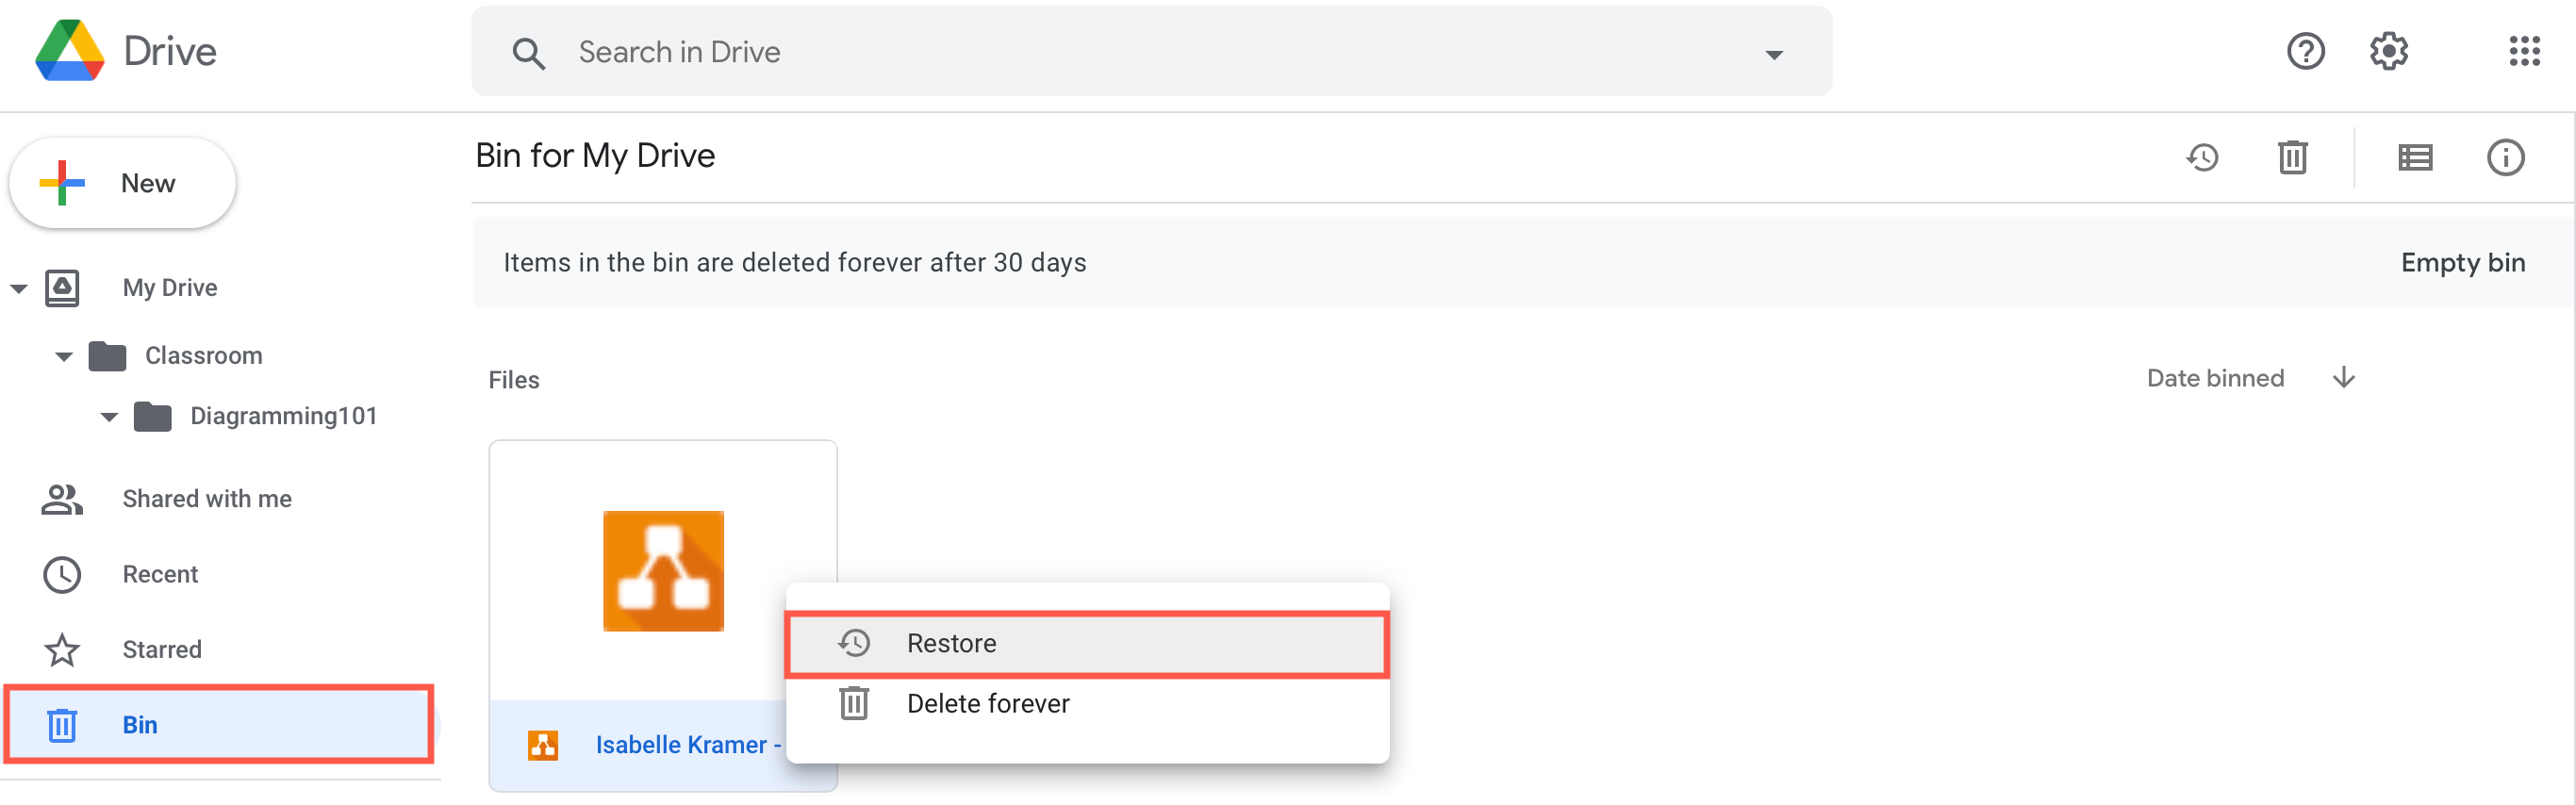Select the Starred section
The image size is (2576, 805).
point(161,649)
